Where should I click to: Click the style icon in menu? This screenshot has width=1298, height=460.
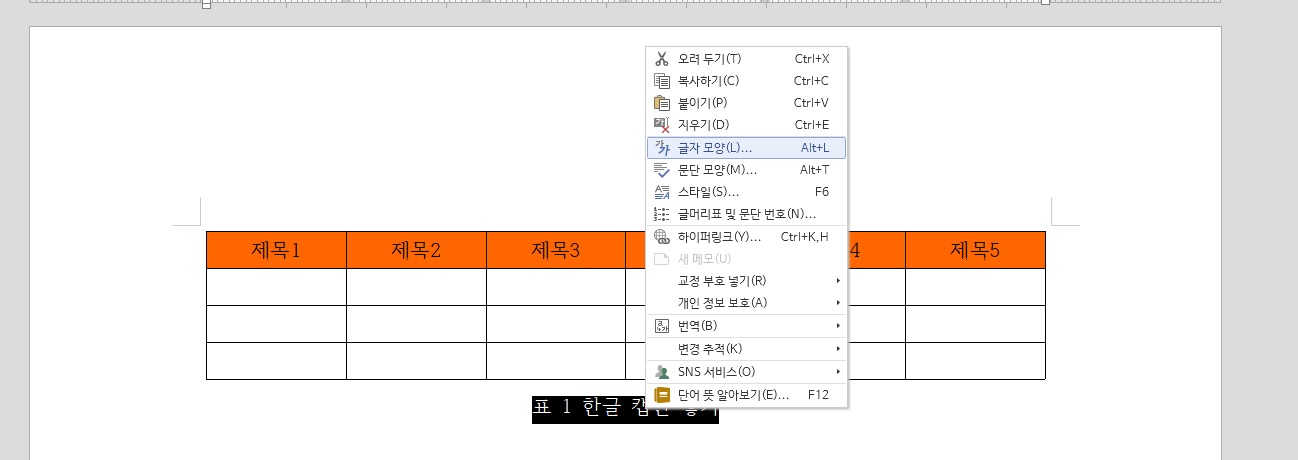click(661, 192)
